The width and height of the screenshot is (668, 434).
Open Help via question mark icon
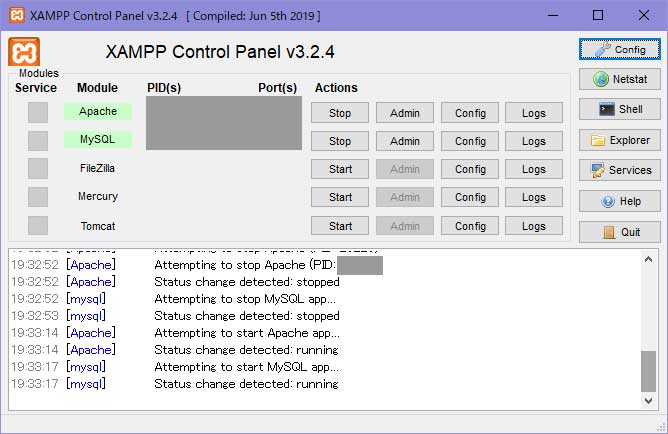[x=619, y=201]
